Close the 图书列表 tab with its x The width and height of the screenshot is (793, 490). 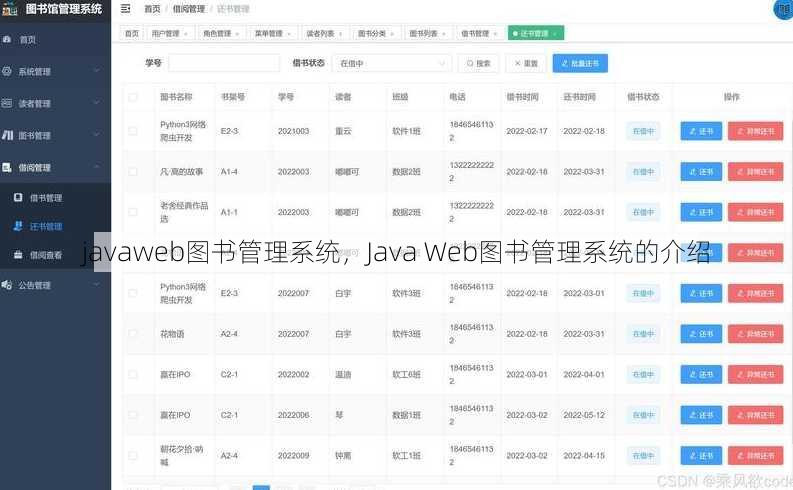coord(444,33)
